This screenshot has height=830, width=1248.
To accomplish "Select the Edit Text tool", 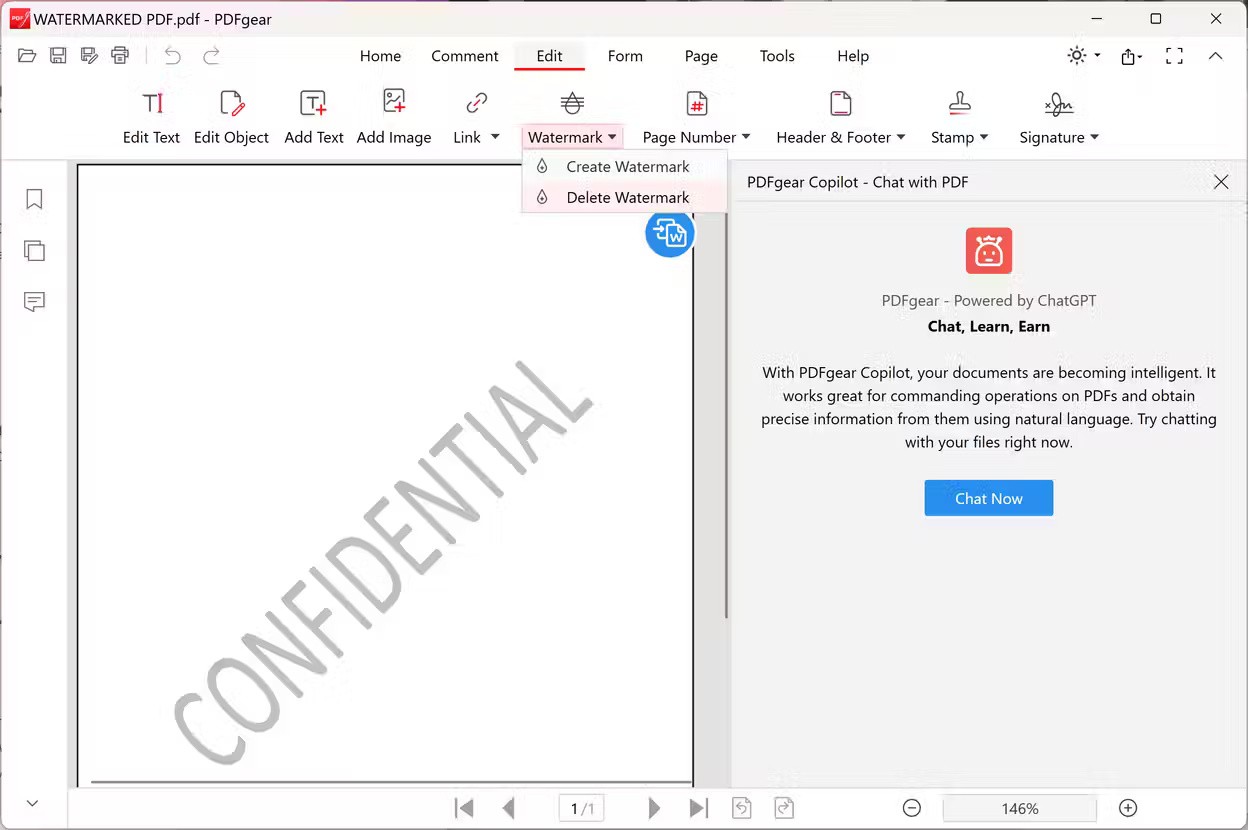I will pyautogui.click(x=151, y=117).
